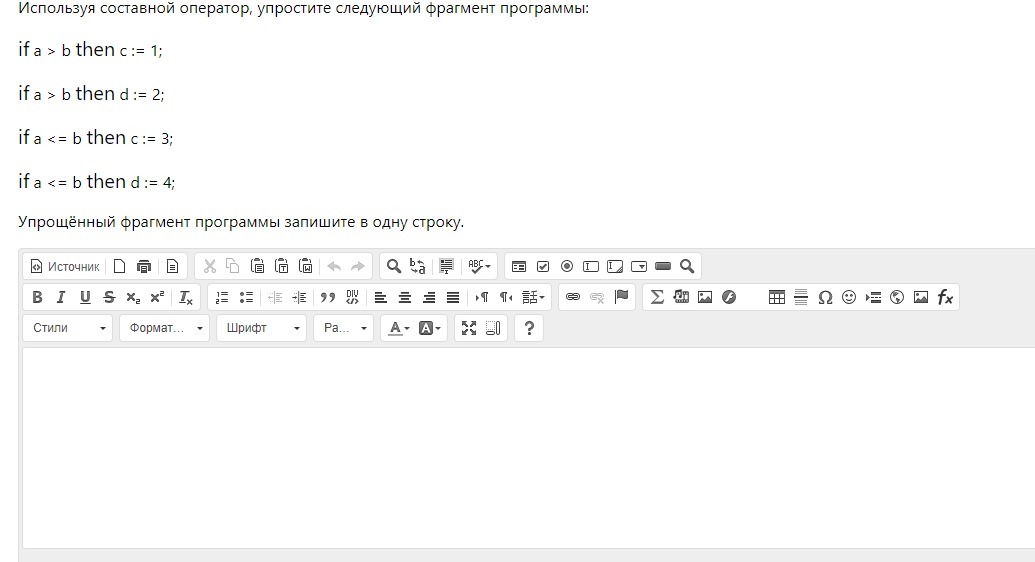
Task: Toggle the Block Quote icon
Action: pyautogui.click(x=327, y=297)
